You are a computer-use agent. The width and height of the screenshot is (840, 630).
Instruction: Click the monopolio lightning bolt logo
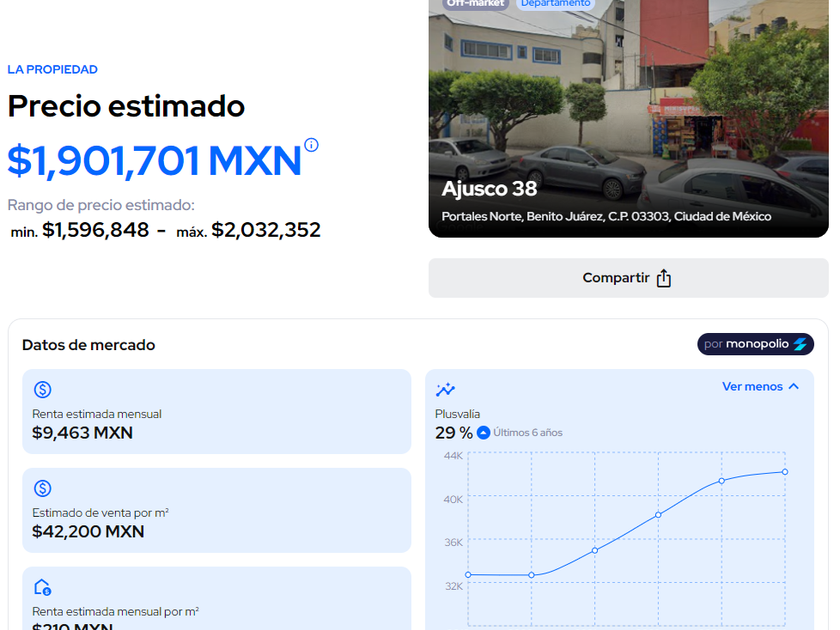(800, 344)
